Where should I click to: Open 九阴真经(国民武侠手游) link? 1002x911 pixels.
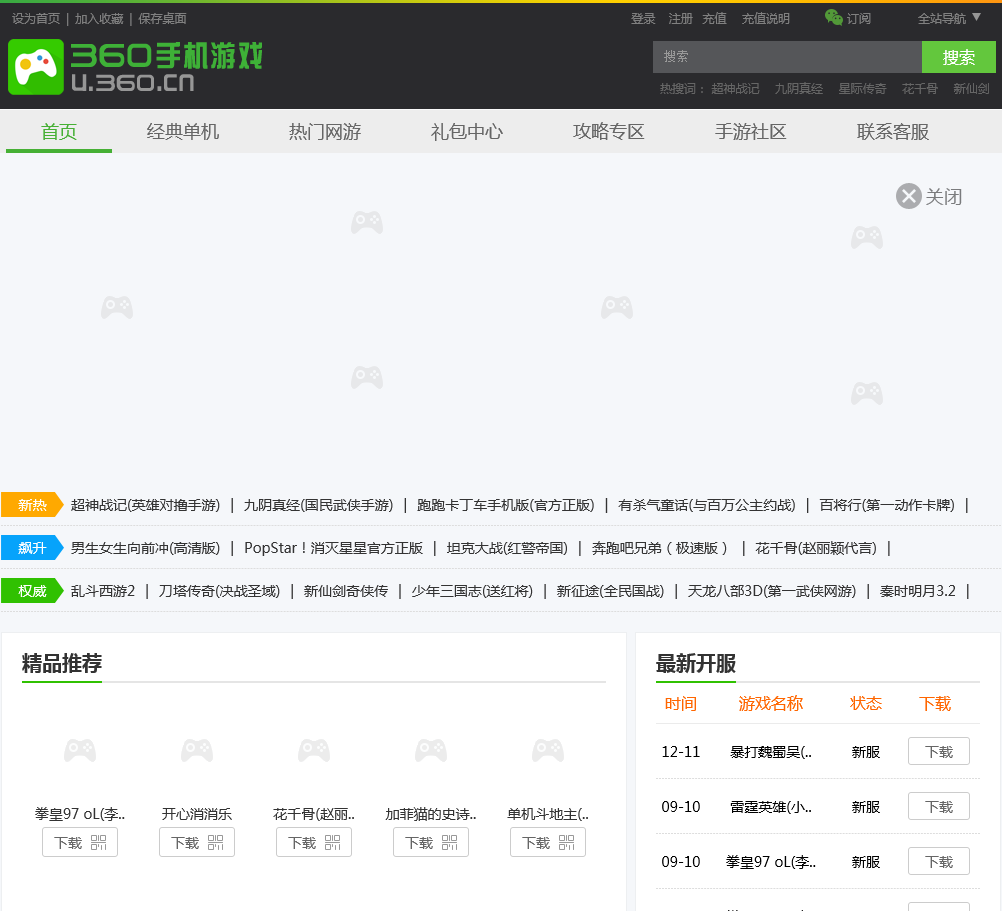tap(318, 505)
